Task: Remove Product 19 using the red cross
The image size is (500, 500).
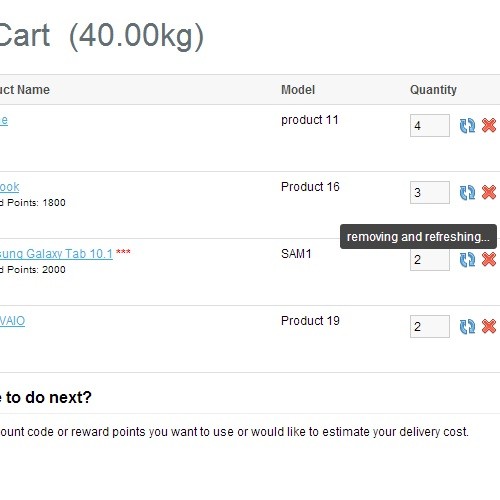Action: pyautogui.click(x=489, y=326)
